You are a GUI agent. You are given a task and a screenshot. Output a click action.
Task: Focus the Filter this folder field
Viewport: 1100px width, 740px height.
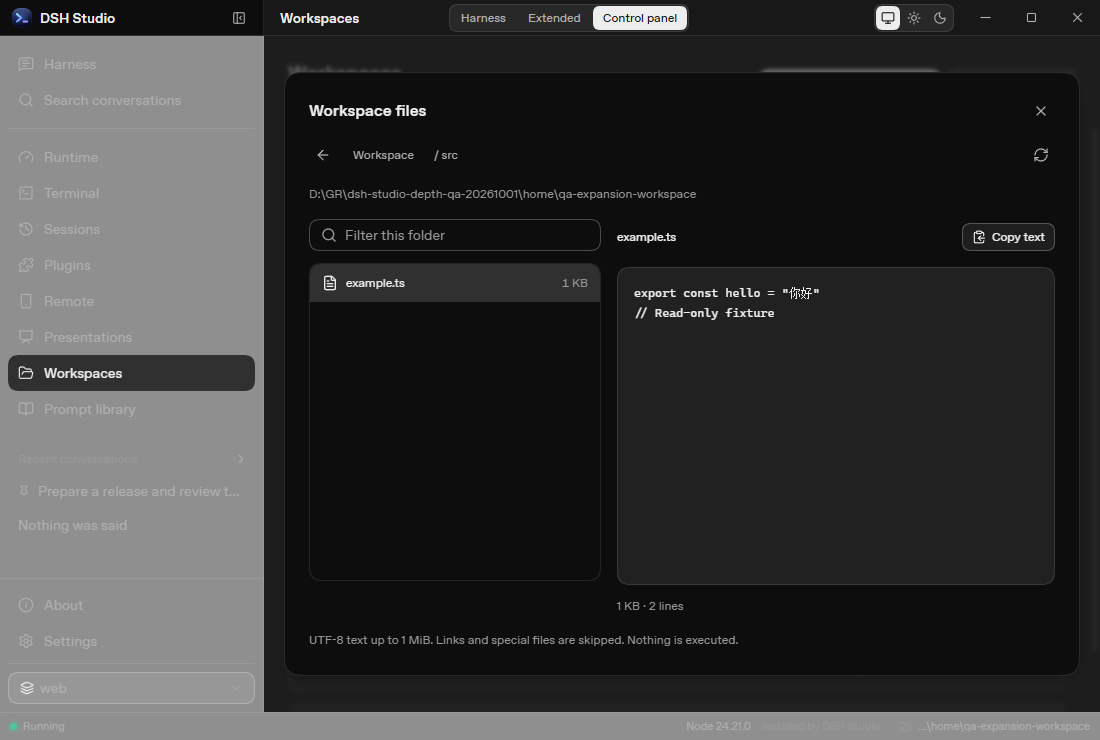[x=455, y=235]
